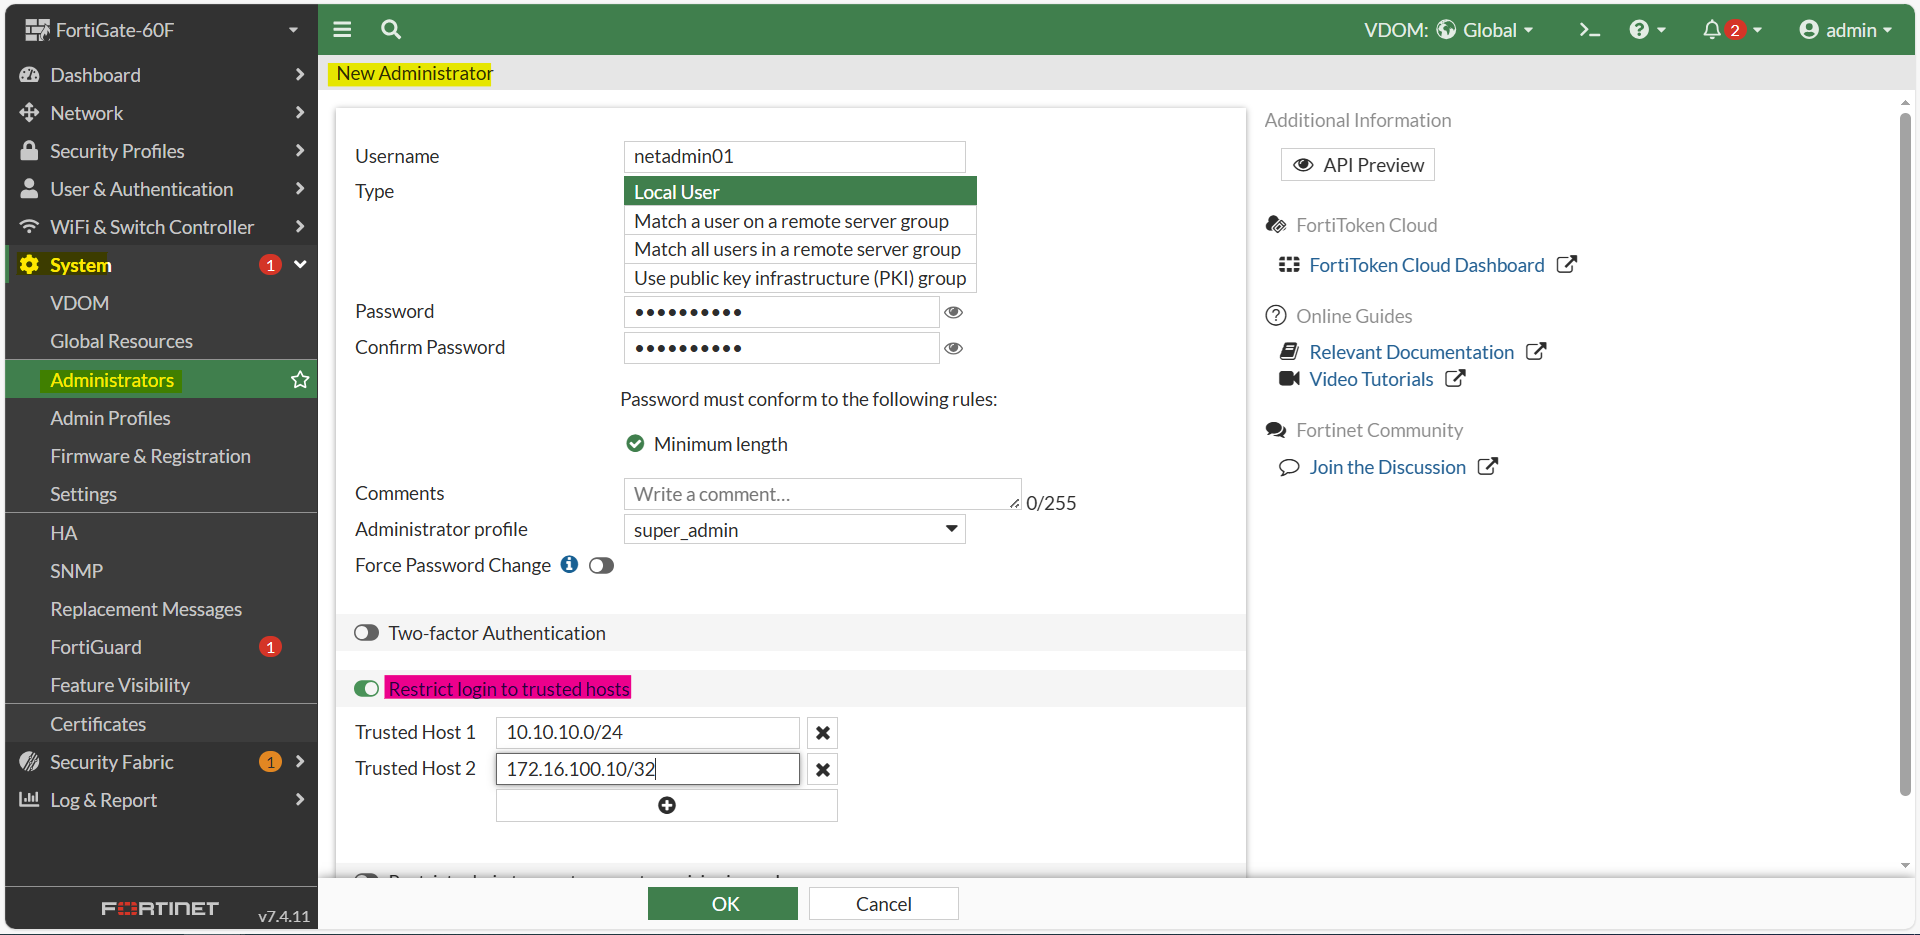Disable Restrict login to trusted hosts toggle

click(x=366, y=689)
